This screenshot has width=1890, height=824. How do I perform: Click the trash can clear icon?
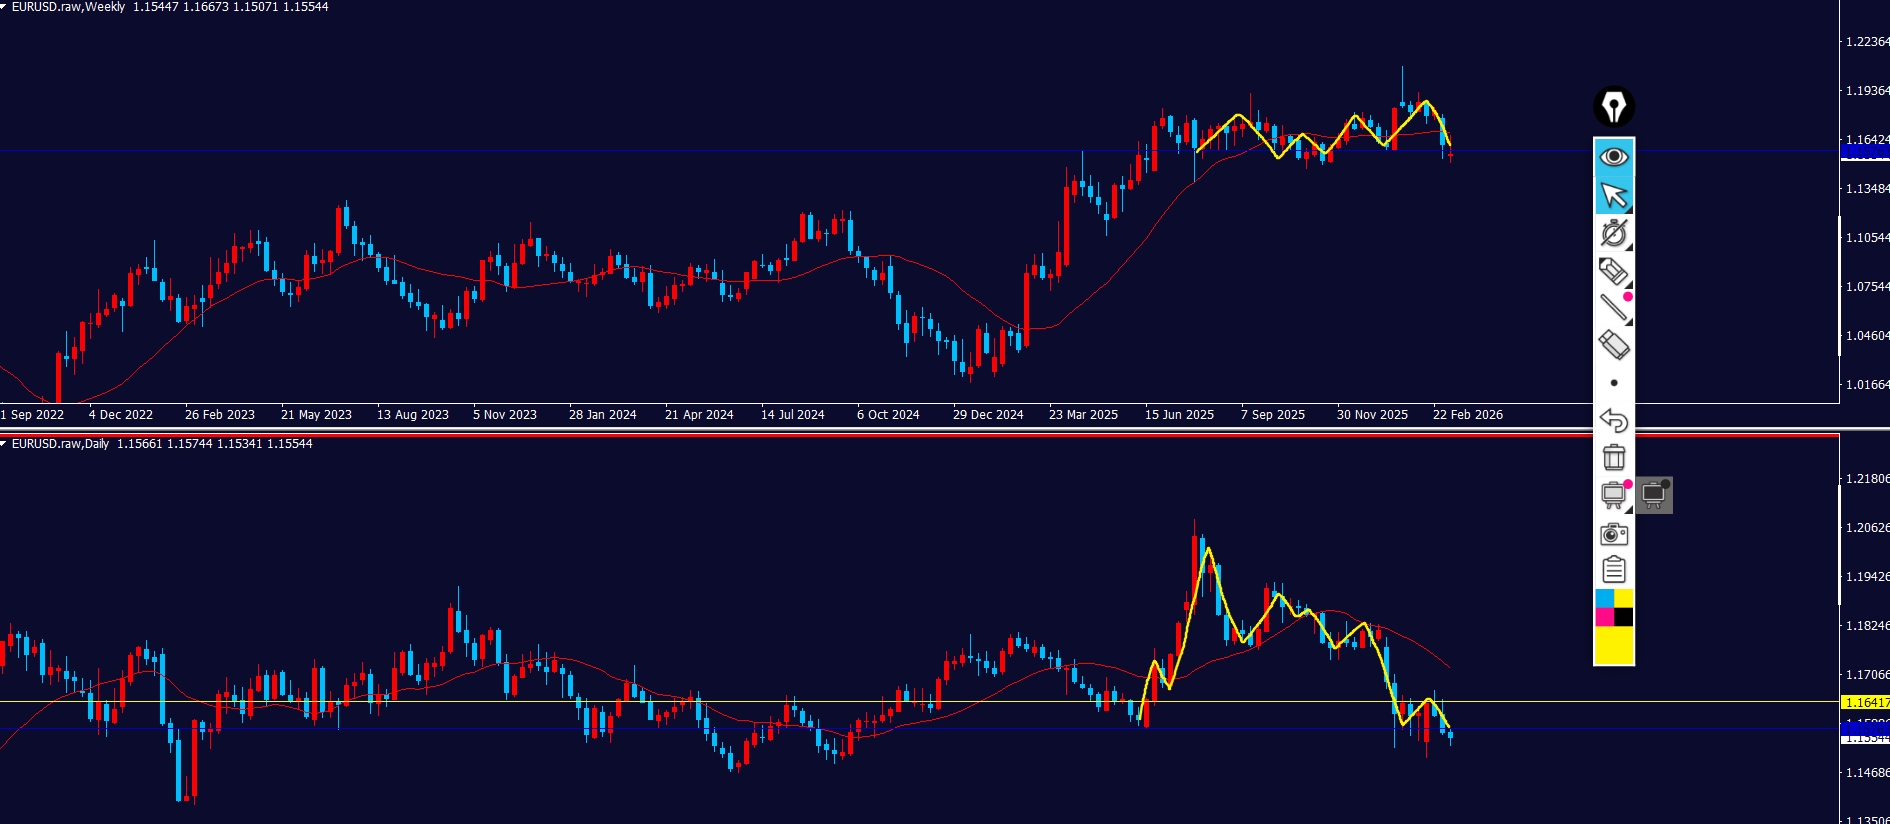[1613, 457]
